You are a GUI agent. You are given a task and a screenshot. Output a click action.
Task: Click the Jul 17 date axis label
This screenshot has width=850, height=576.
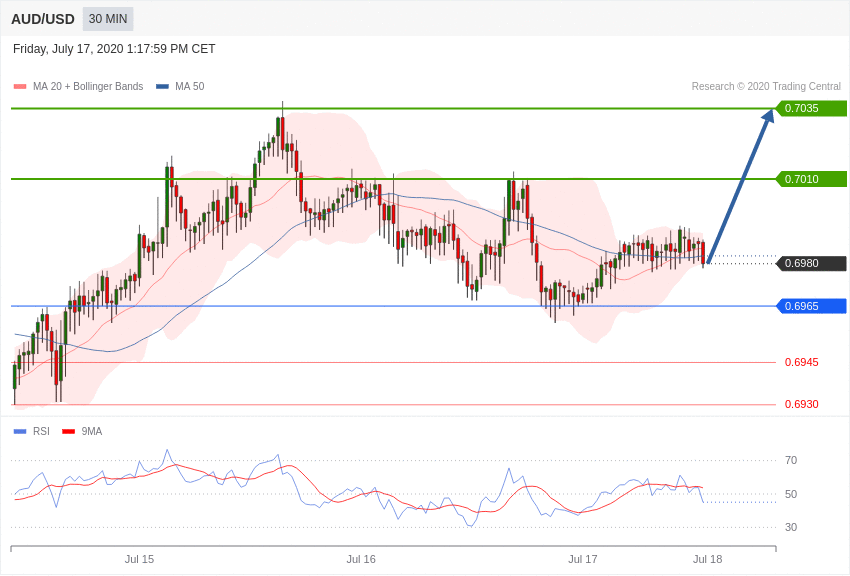tap(583, 559)
